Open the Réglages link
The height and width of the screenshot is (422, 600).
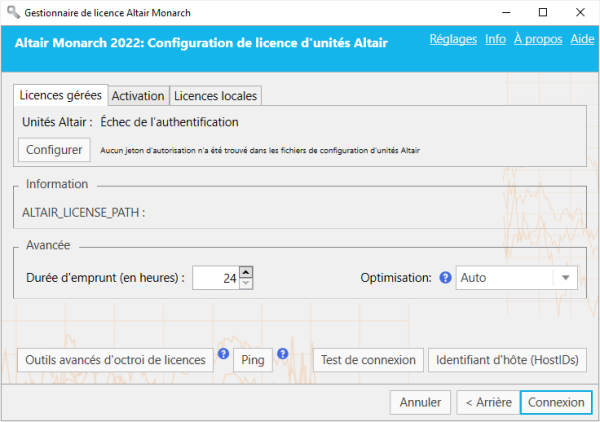tap(453, 39)
